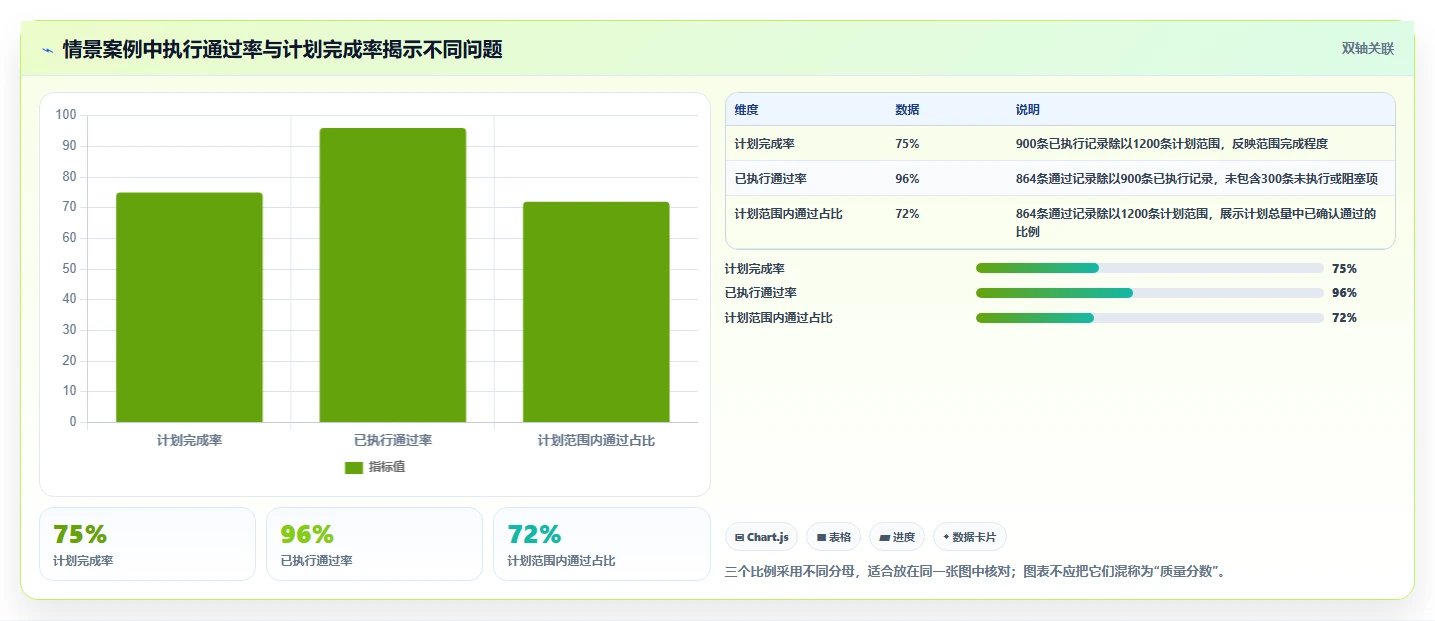Click description starting 864条通过记录除以900条
The height and width of the screenshot is (621, 1435).
[x=1196, y=179]
